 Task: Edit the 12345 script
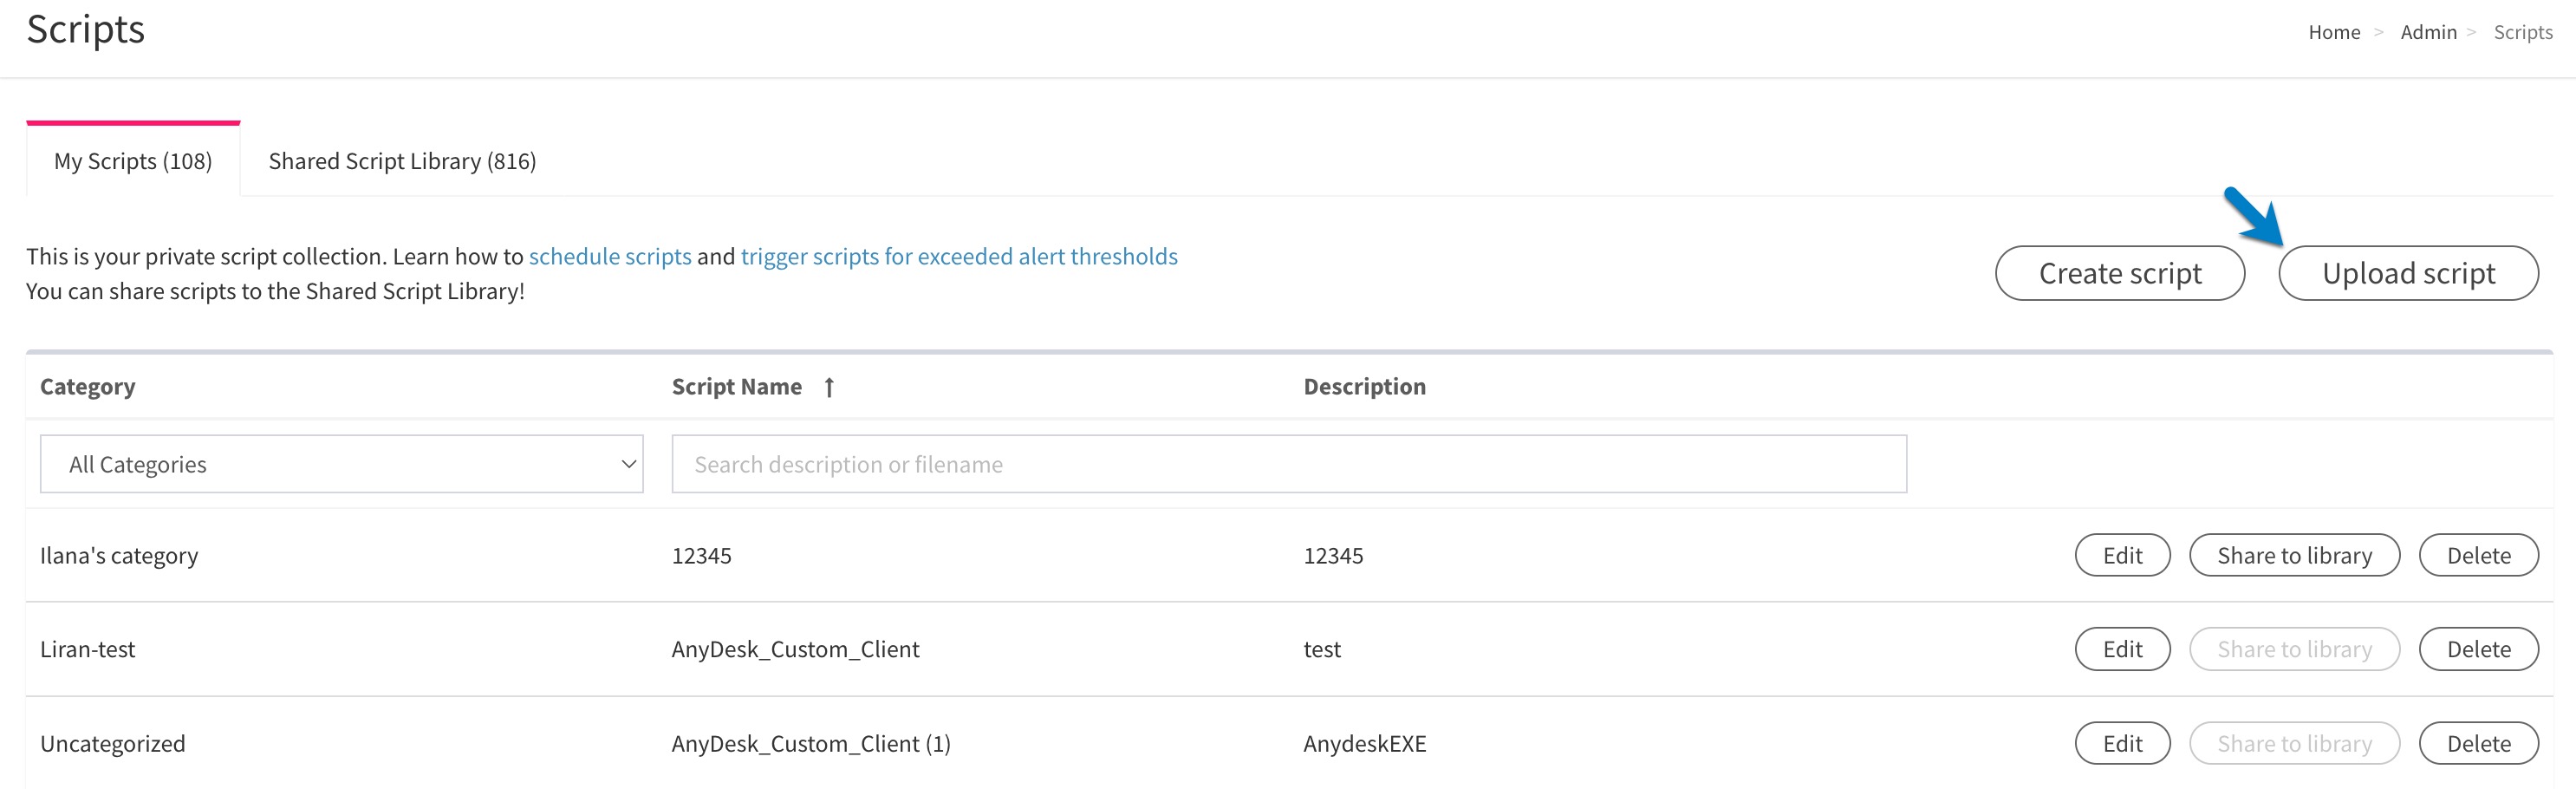tap(2122, 555)
